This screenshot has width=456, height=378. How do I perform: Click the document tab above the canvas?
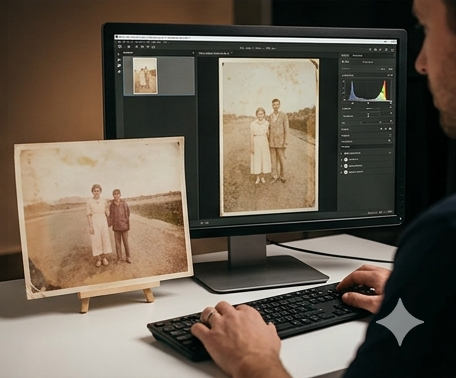coord(215,53)
